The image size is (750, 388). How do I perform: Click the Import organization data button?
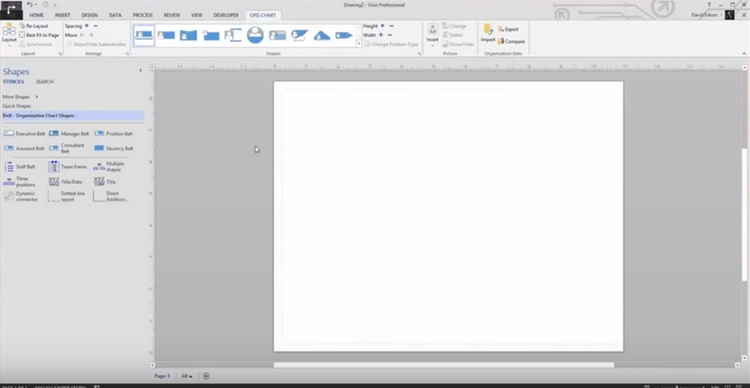point(488,33)
